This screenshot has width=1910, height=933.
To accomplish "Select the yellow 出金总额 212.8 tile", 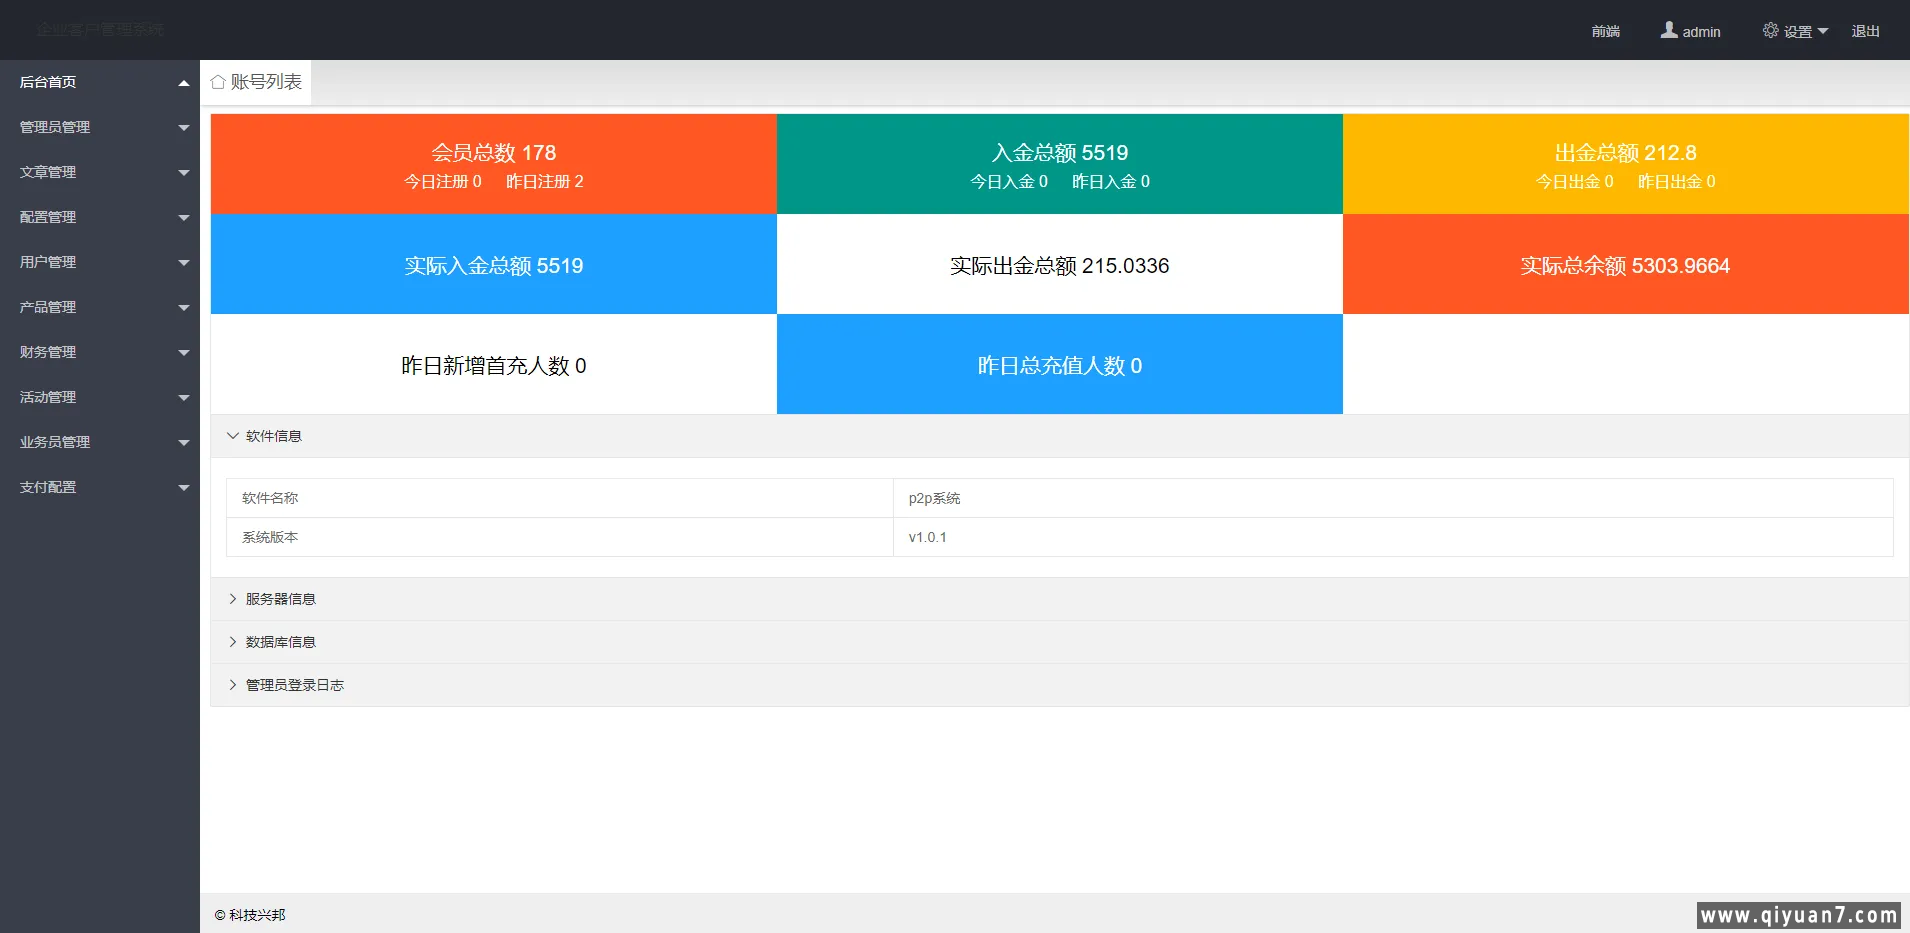I will pos(1625,164).
